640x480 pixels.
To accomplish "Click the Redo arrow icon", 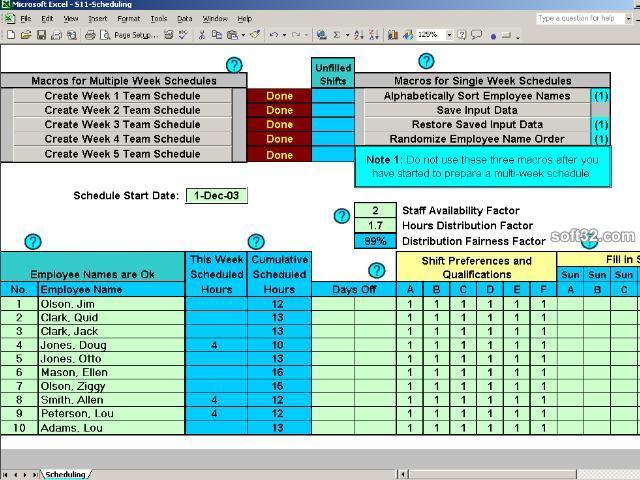I will tap(296, 36).
